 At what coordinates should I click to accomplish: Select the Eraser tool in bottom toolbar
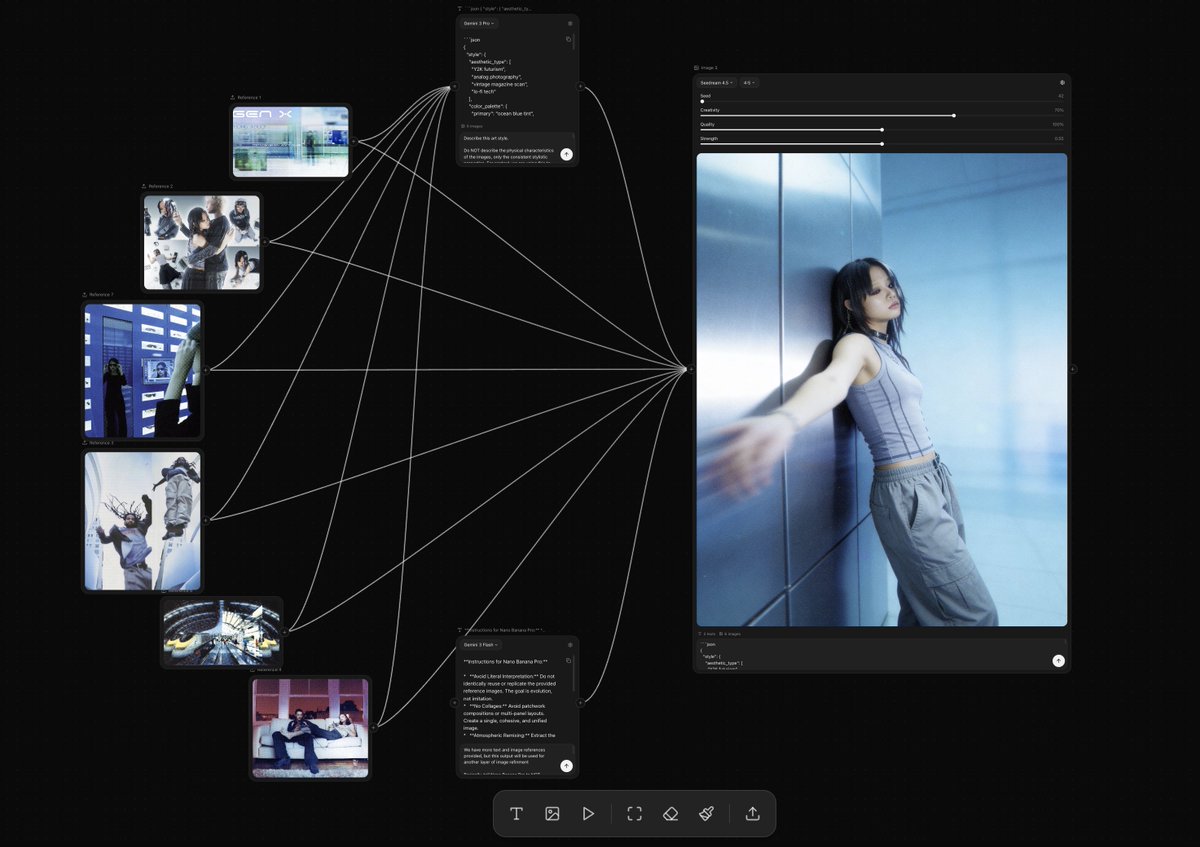click(x=670, y=814)
